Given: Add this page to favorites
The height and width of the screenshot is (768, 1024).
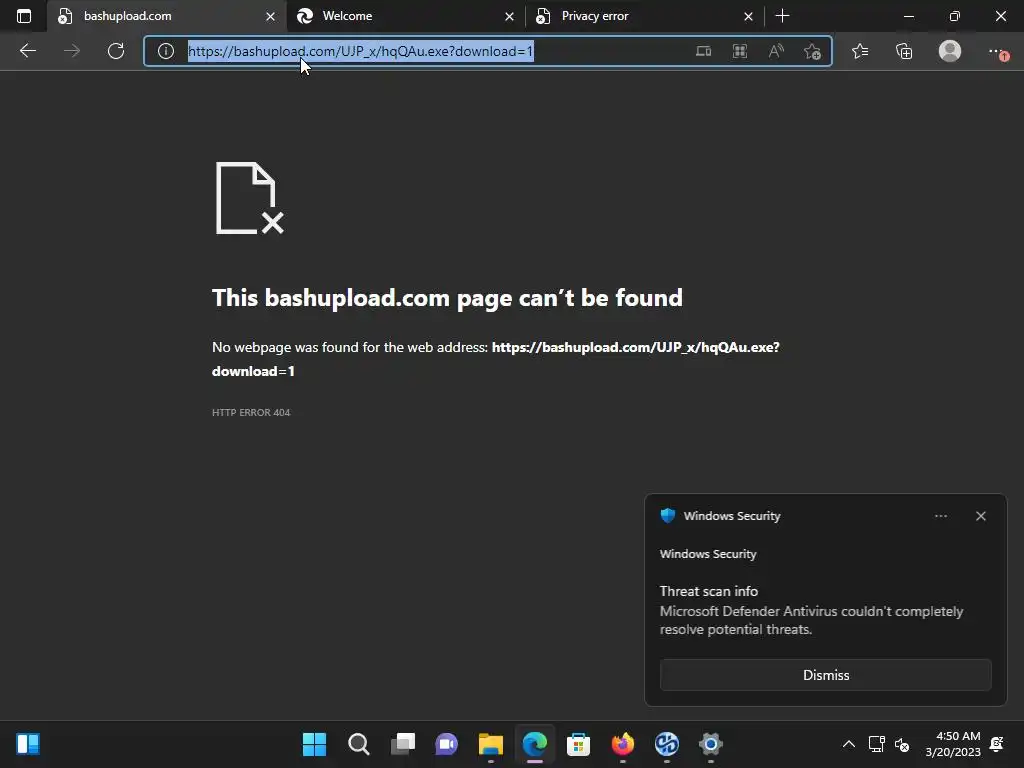Looking at the screenshot, I should [x=812, y=51].
